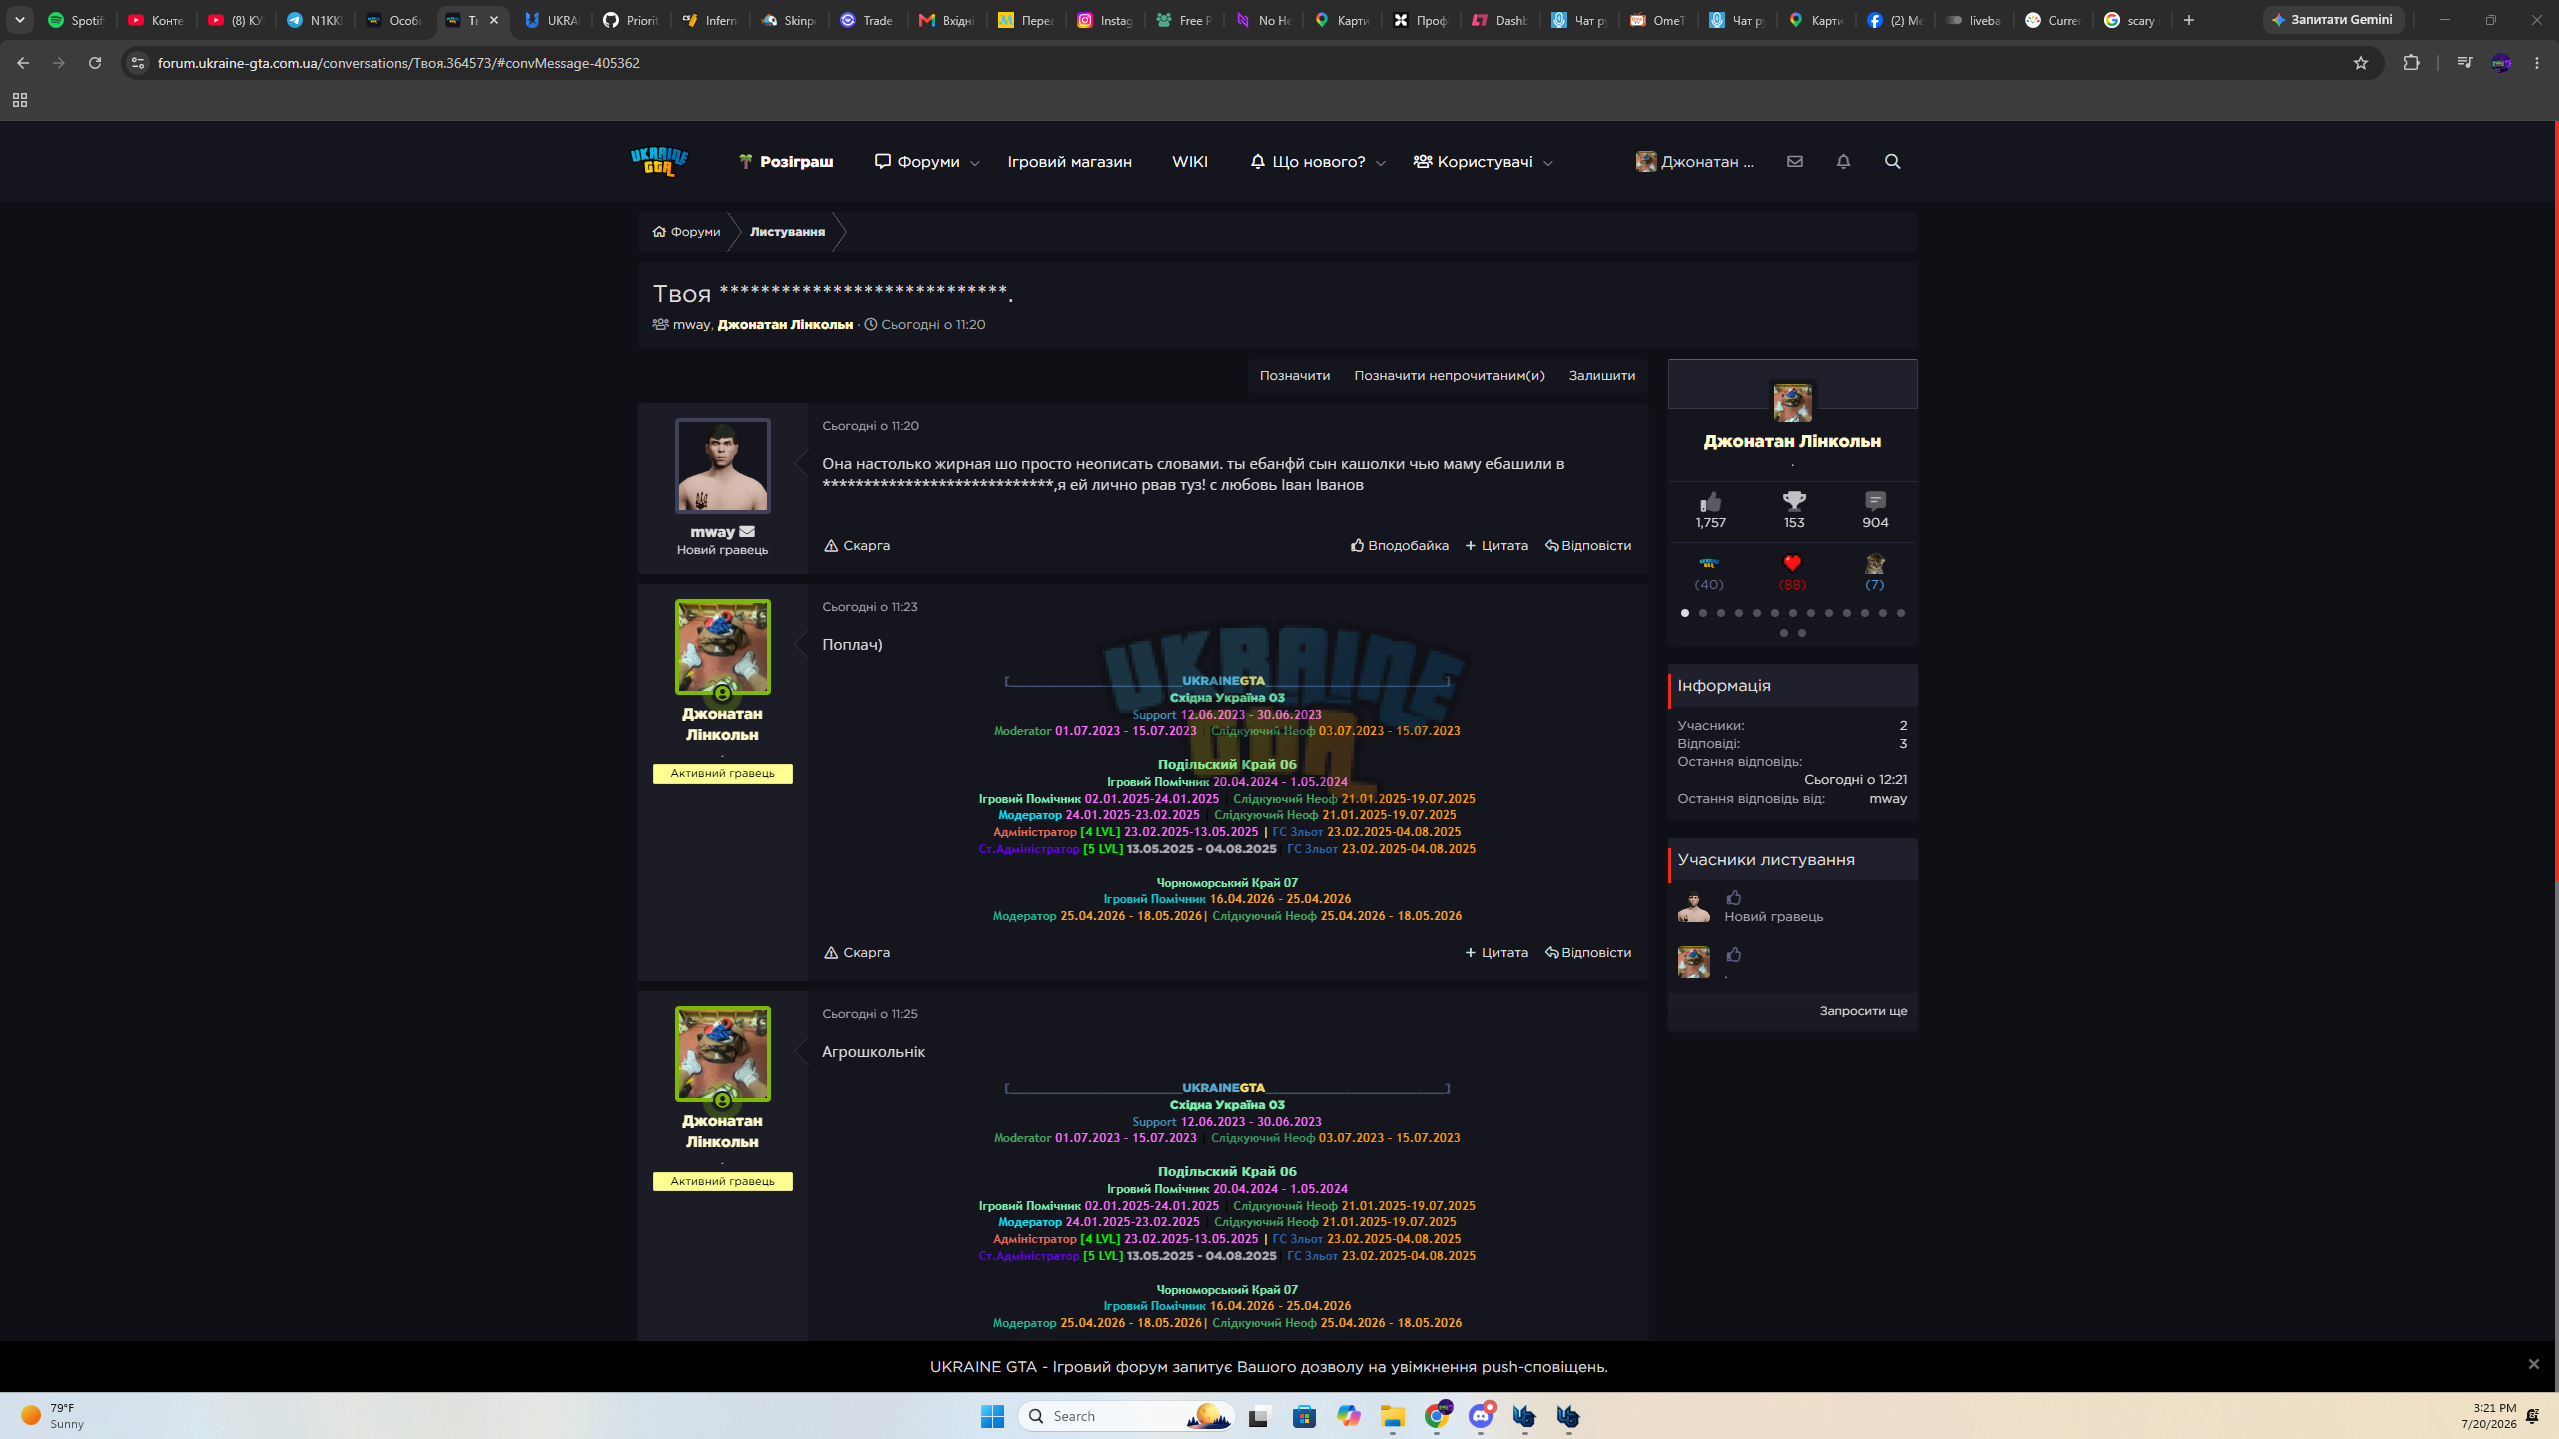2559x1439 pixels.
Task: Dismiss the push-notification banner with the X
Action: 2533,1364
